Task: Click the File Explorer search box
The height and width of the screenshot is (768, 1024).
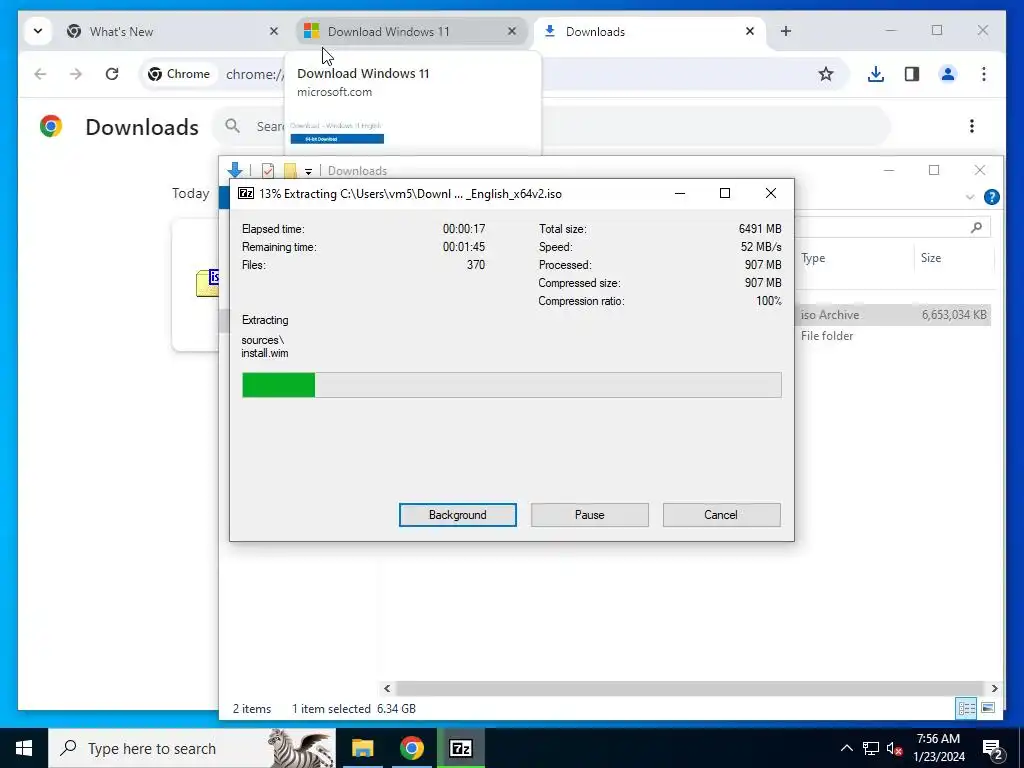Action: point(893,227)
